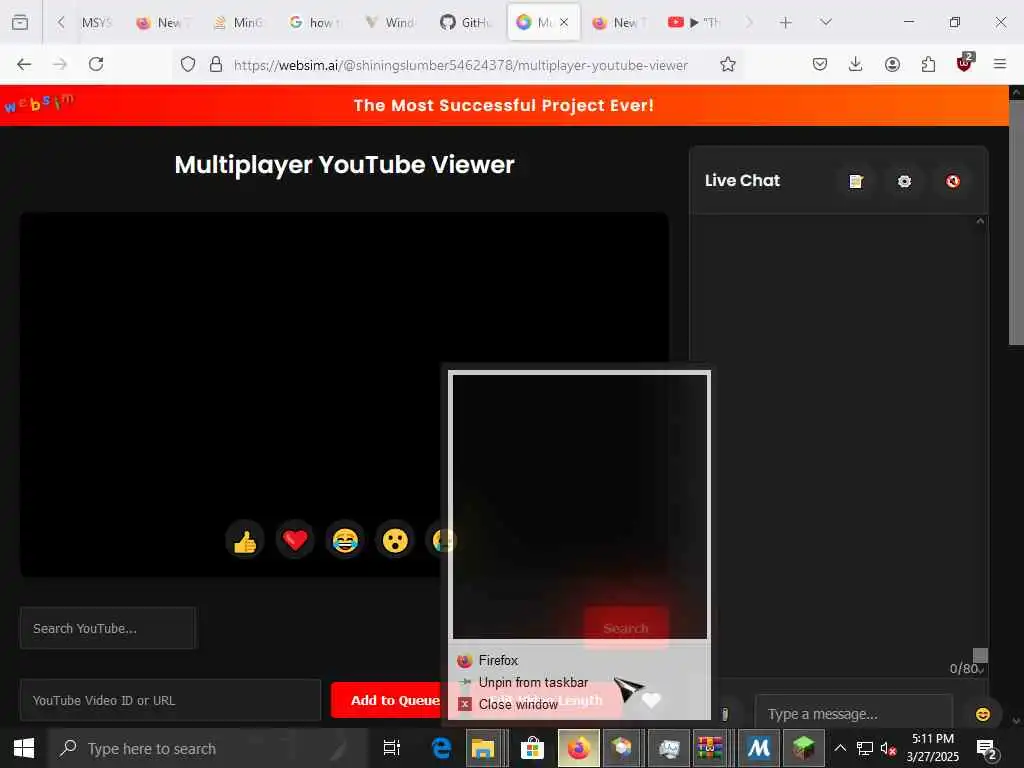The image size is (1024, 768).
Task: Open a new browser tab
Action: pyautogui.click(x=786, y=23)
